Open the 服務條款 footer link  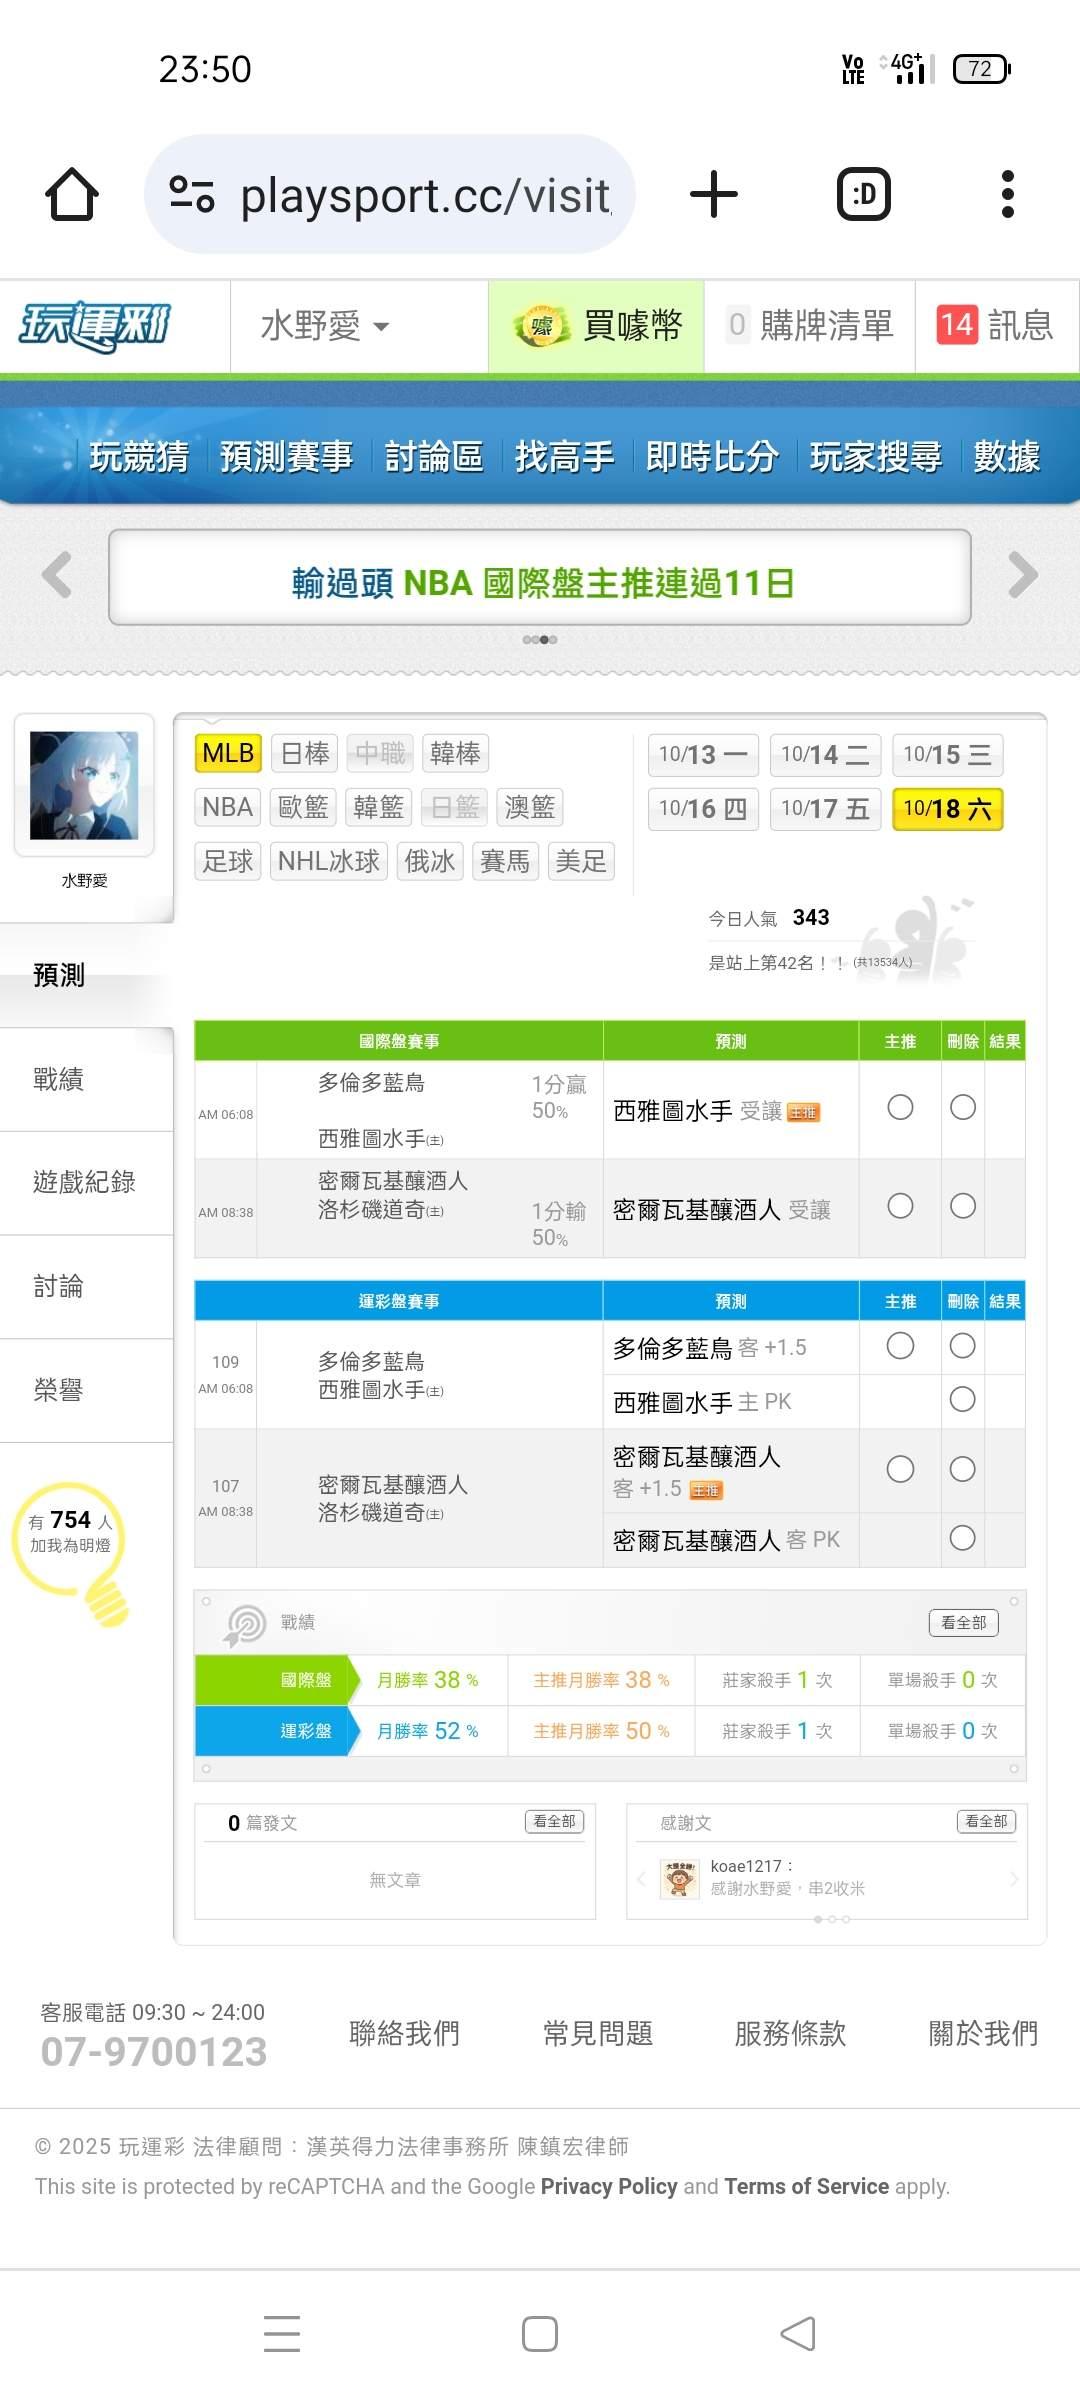tap(790, 2033)
